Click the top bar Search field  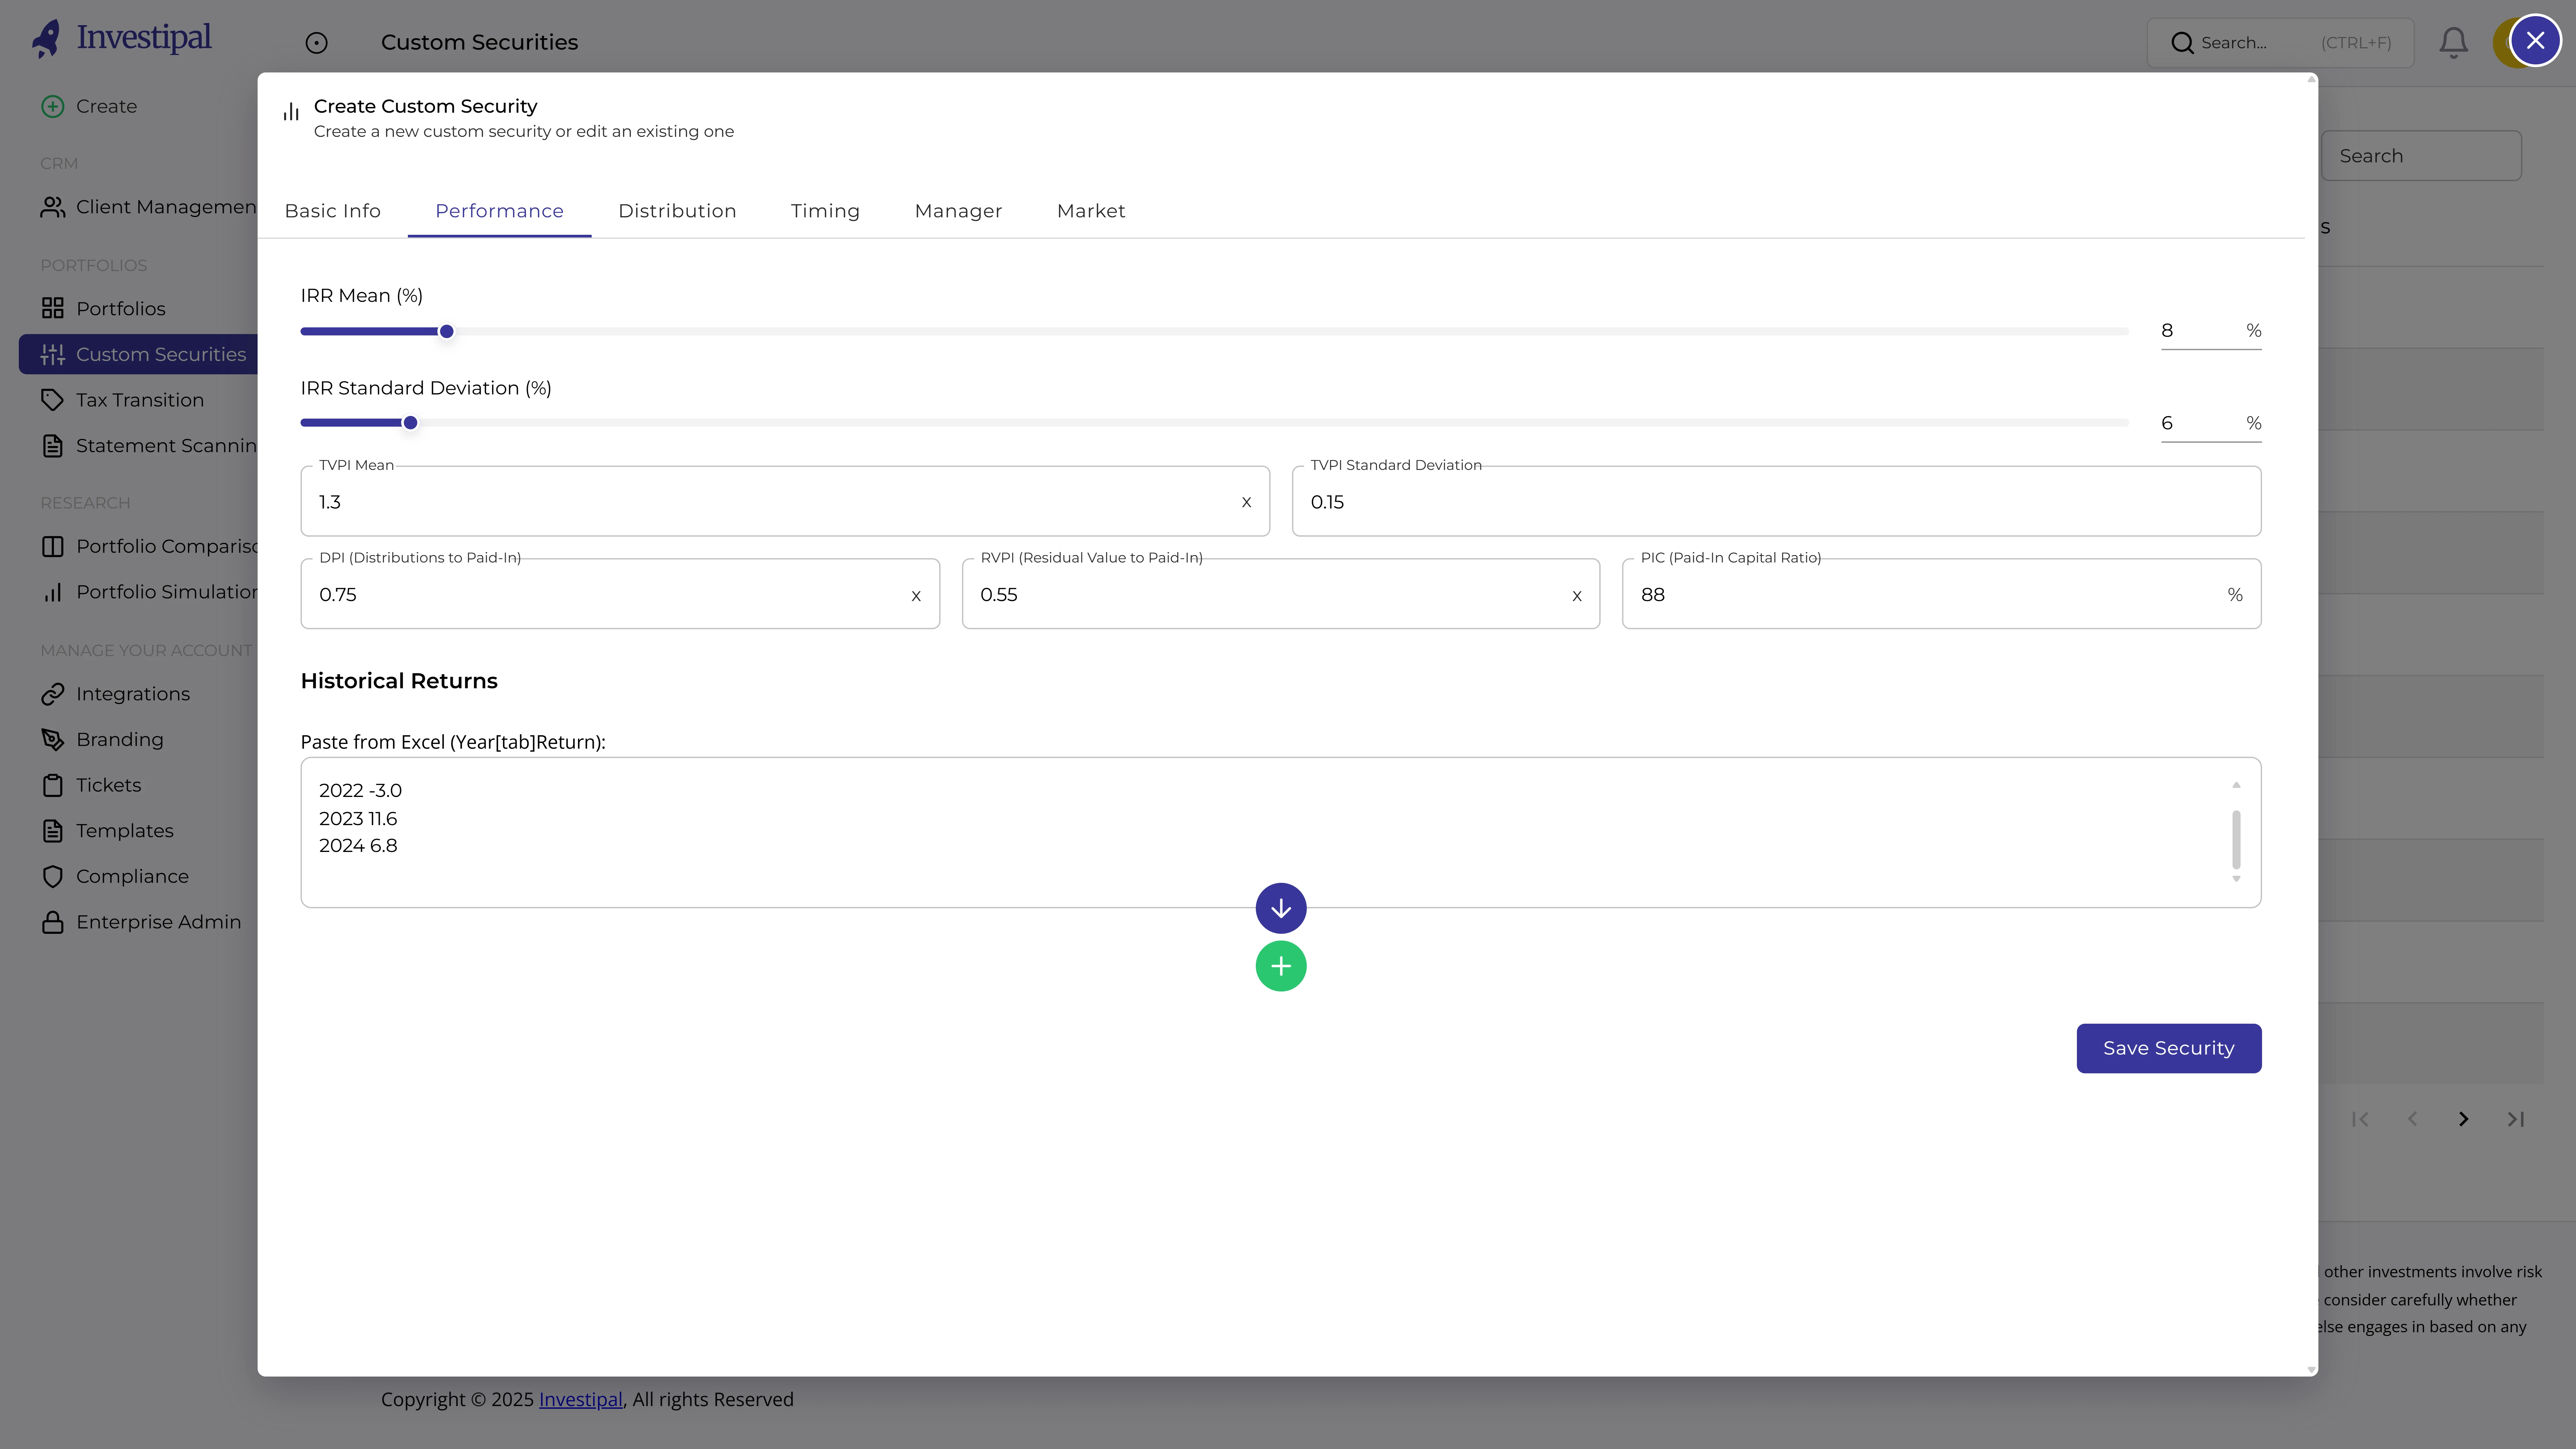pos(2280,43)
